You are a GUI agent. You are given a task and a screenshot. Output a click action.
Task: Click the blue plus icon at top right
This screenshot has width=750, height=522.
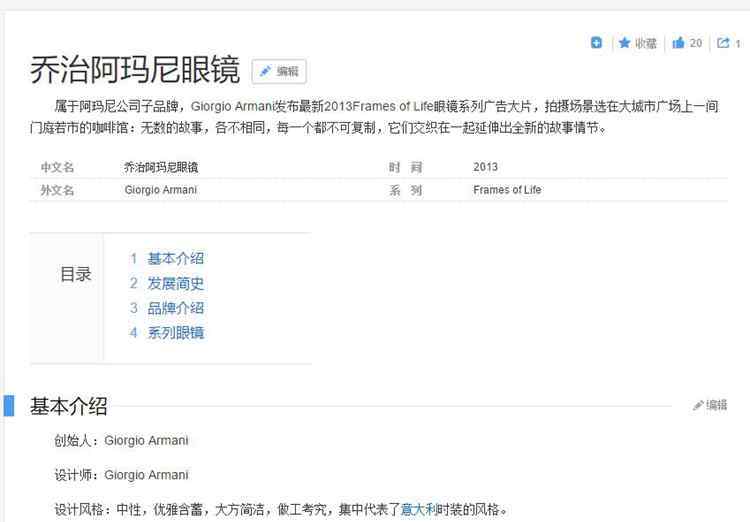coord(596,43)
